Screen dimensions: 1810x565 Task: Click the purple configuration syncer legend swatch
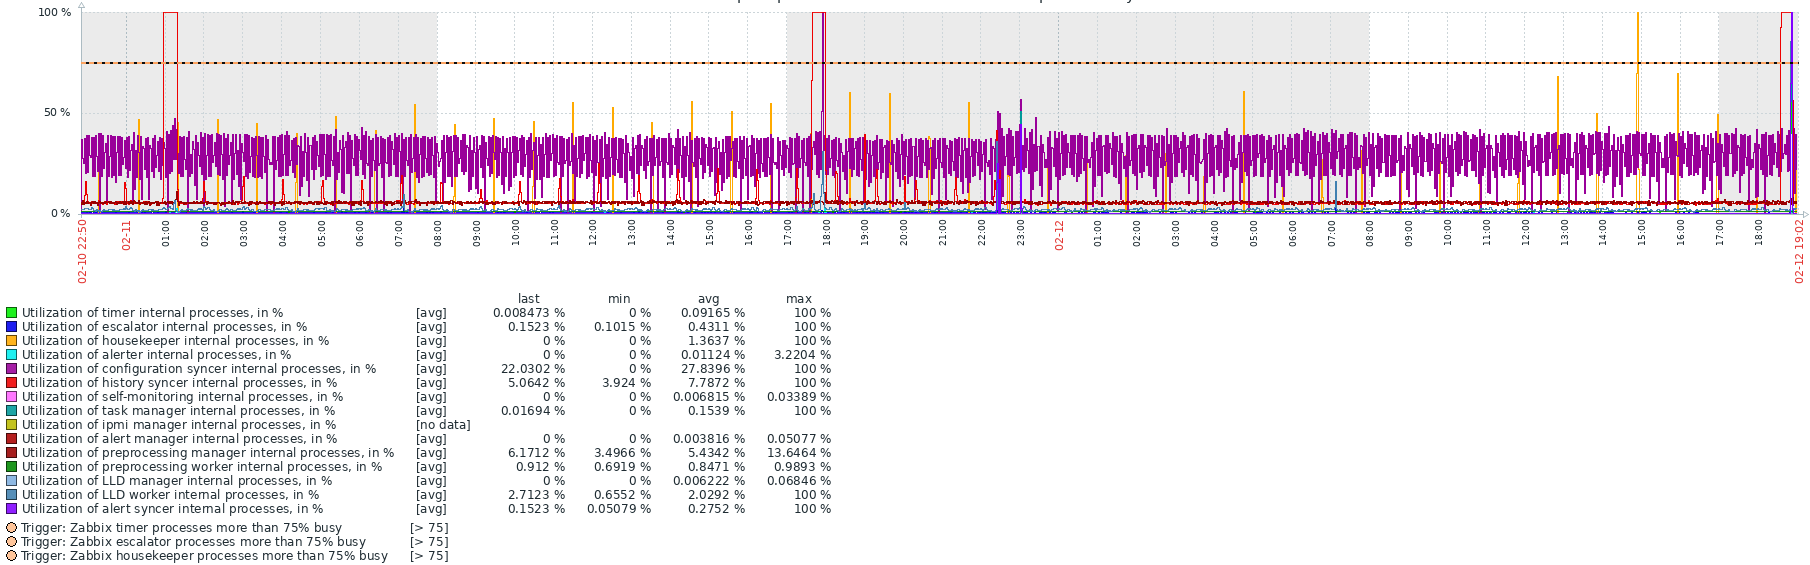tap(11, 369)
